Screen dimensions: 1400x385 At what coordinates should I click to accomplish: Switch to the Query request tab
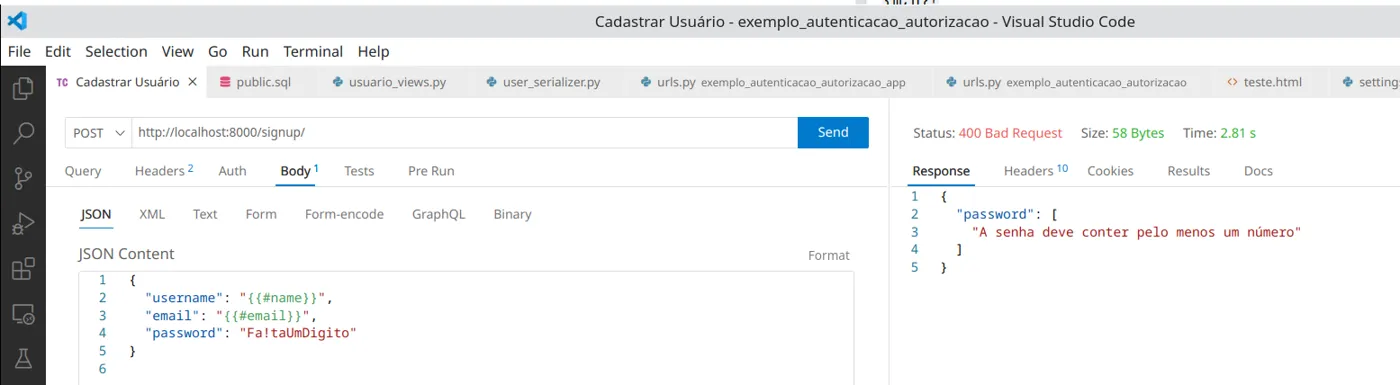click(83, 171)
